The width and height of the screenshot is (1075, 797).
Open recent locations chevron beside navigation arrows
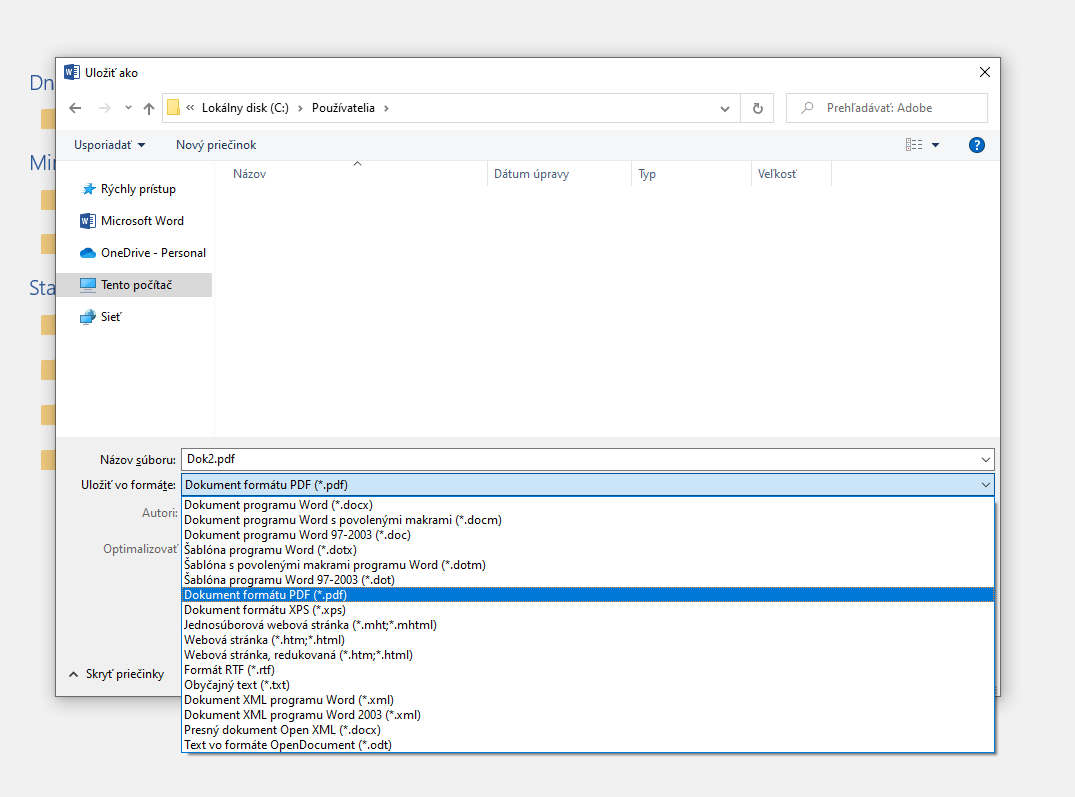(x=128, y=108)
